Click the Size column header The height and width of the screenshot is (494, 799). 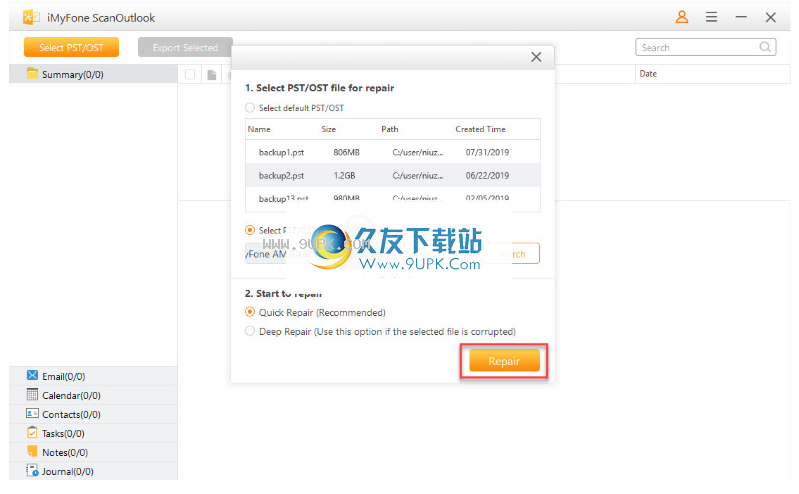329,129
